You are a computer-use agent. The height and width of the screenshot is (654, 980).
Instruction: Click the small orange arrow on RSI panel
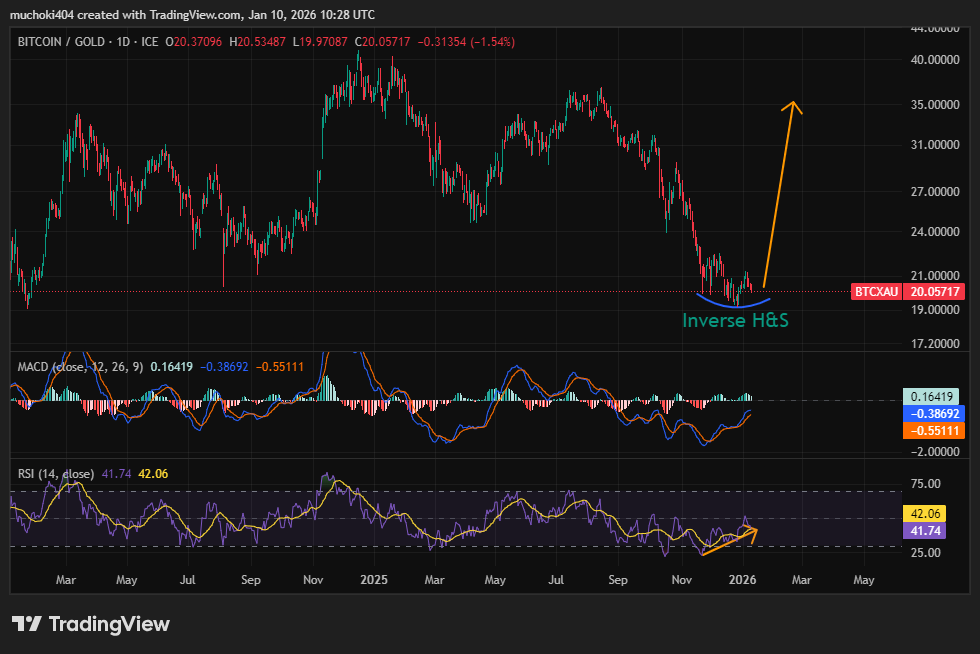click(x=730, y=540)
